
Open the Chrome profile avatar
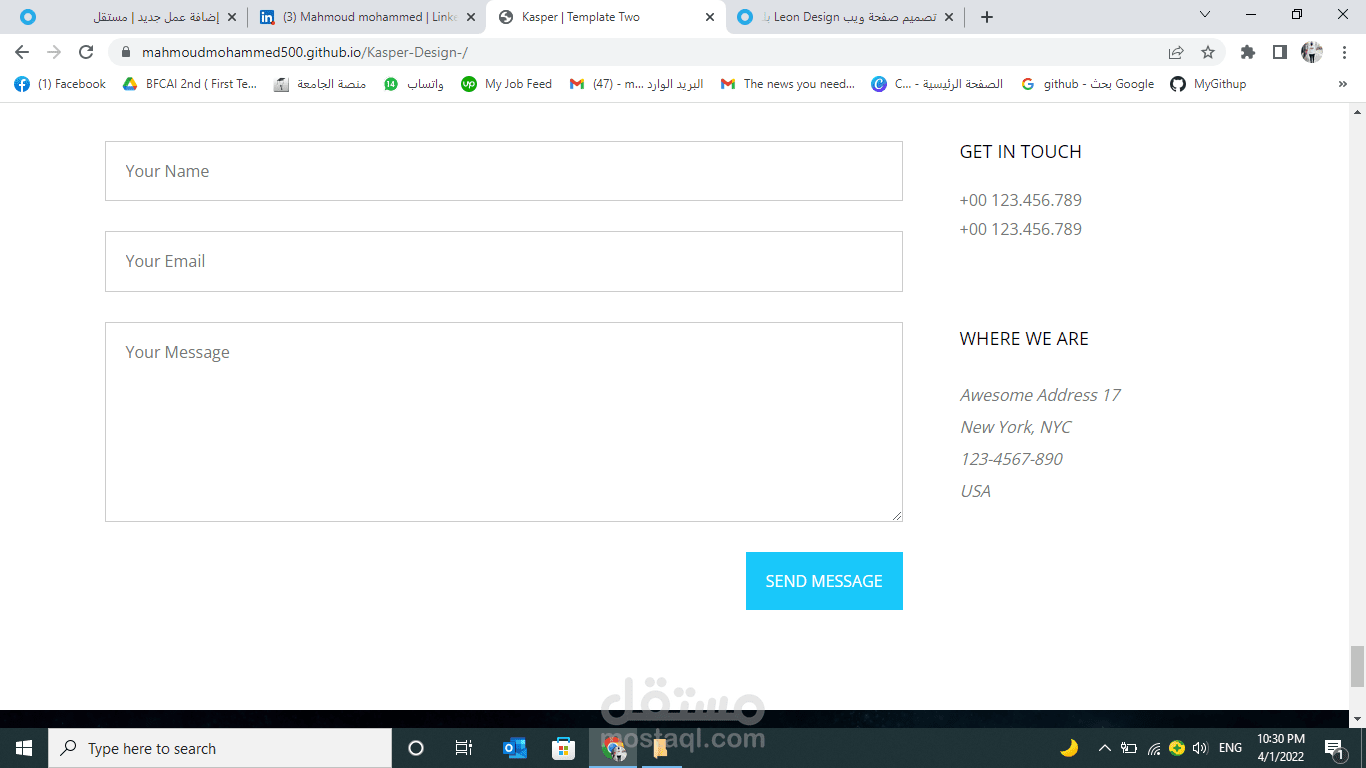(1312, 52)
